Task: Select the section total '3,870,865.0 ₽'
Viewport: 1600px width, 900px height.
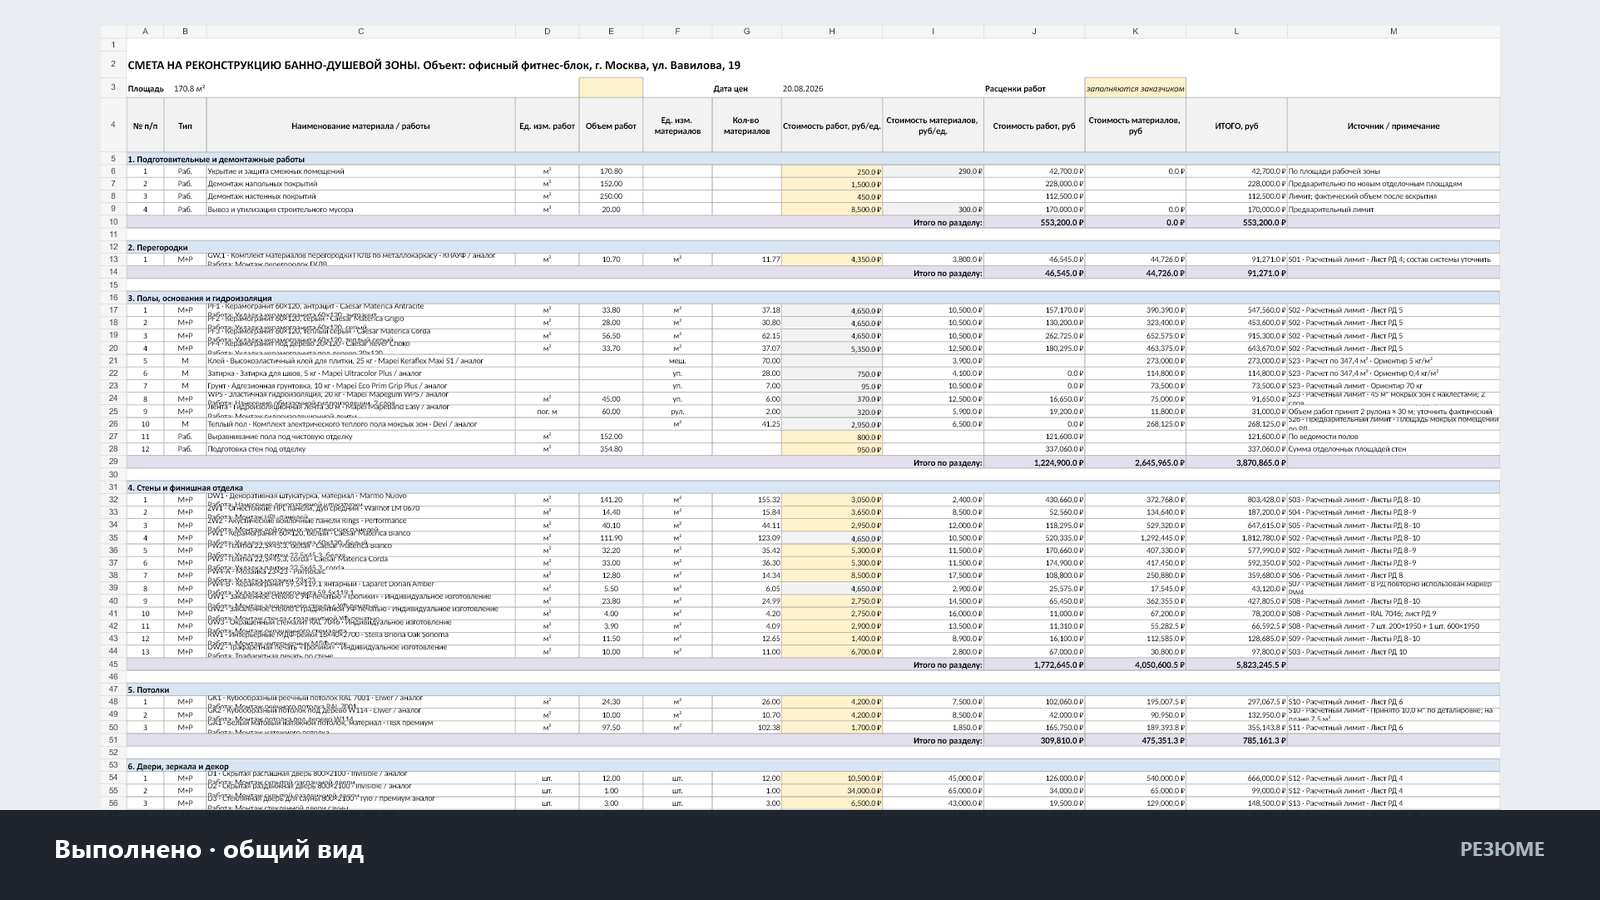Action: point(1236,463)
